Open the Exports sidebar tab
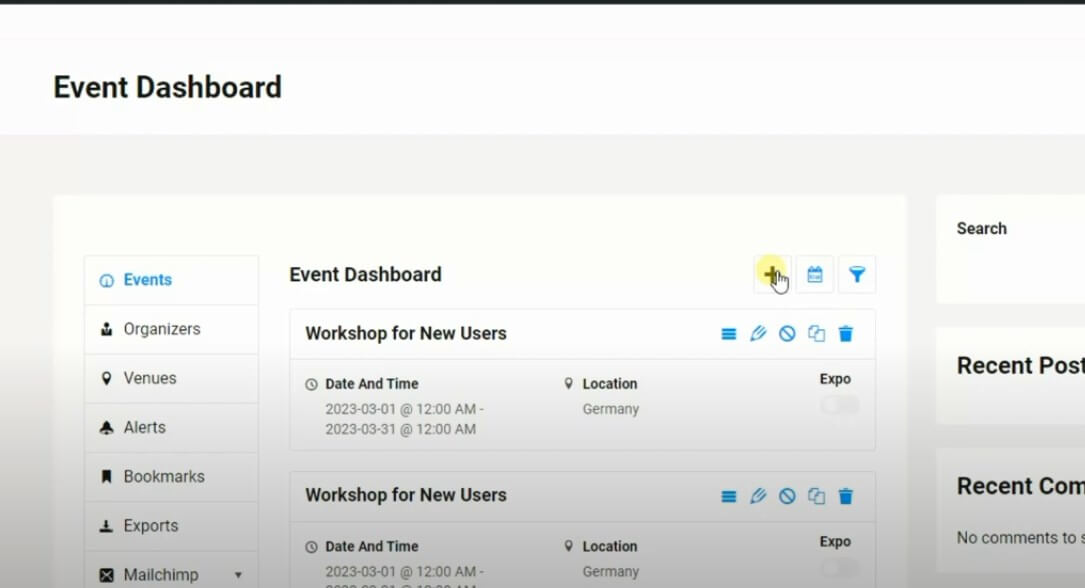1085x588 pixels. coord(172,526)
